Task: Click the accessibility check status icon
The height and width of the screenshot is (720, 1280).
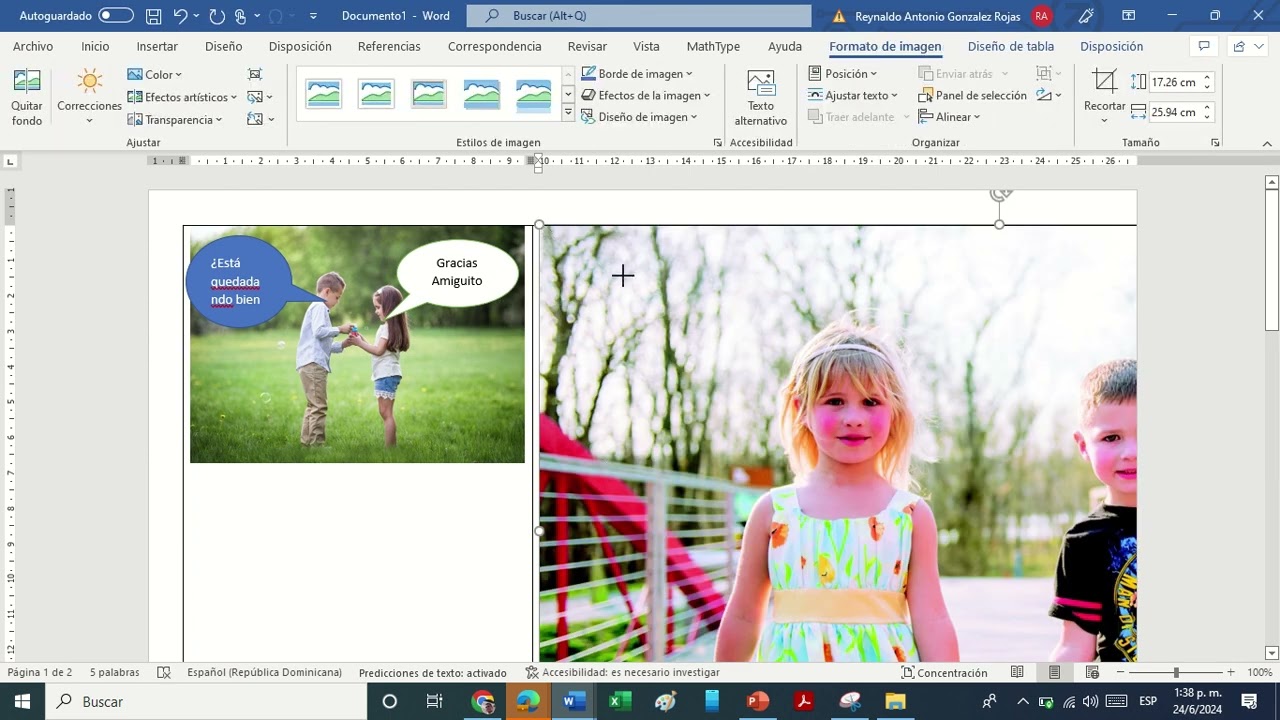Action: point(532,673)
